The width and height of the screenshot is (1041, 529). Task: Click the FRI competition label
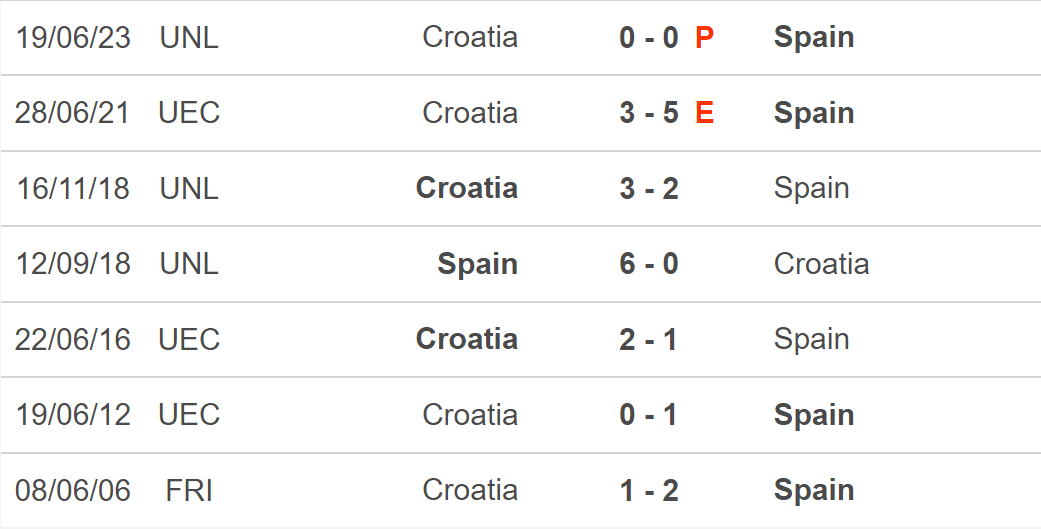point(189,491)
